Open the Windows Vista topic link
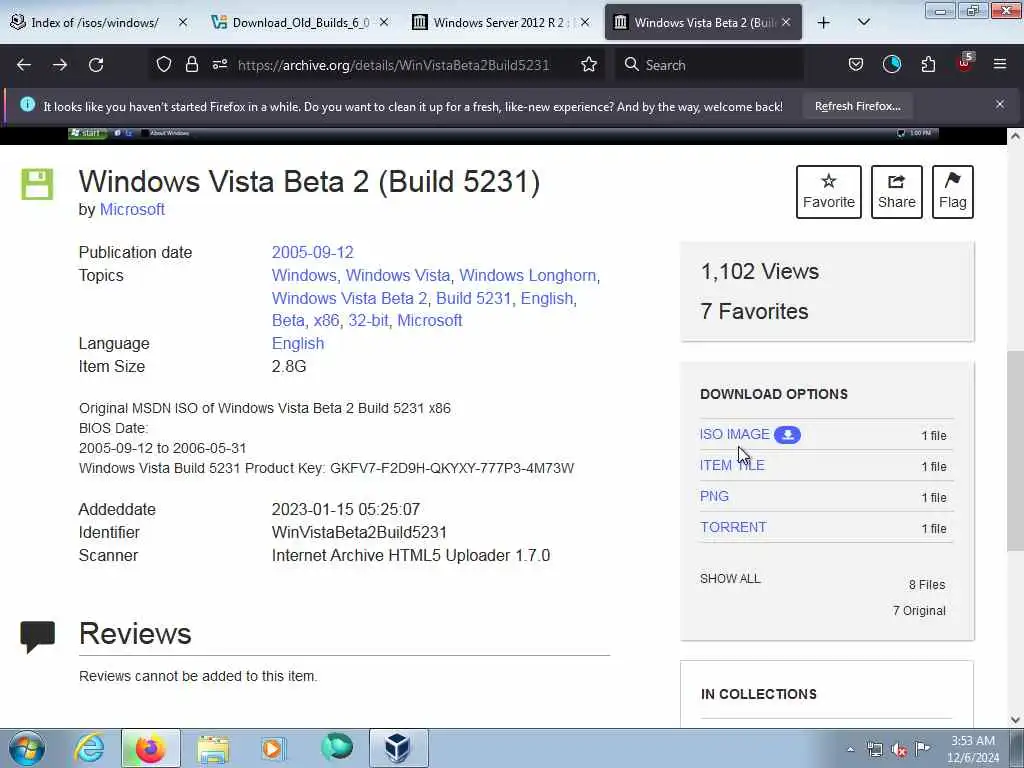 (x=398, y=276)
